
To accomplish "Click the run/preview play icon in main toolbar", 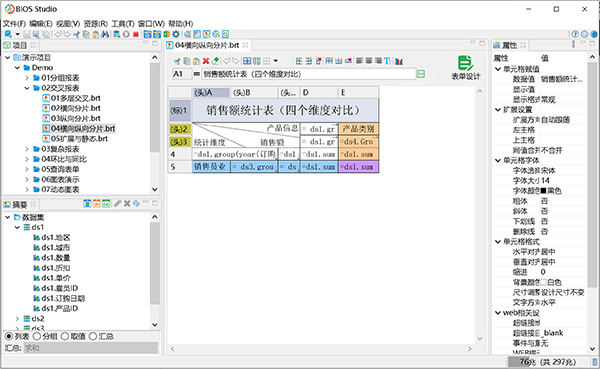I will coord(126,34).
